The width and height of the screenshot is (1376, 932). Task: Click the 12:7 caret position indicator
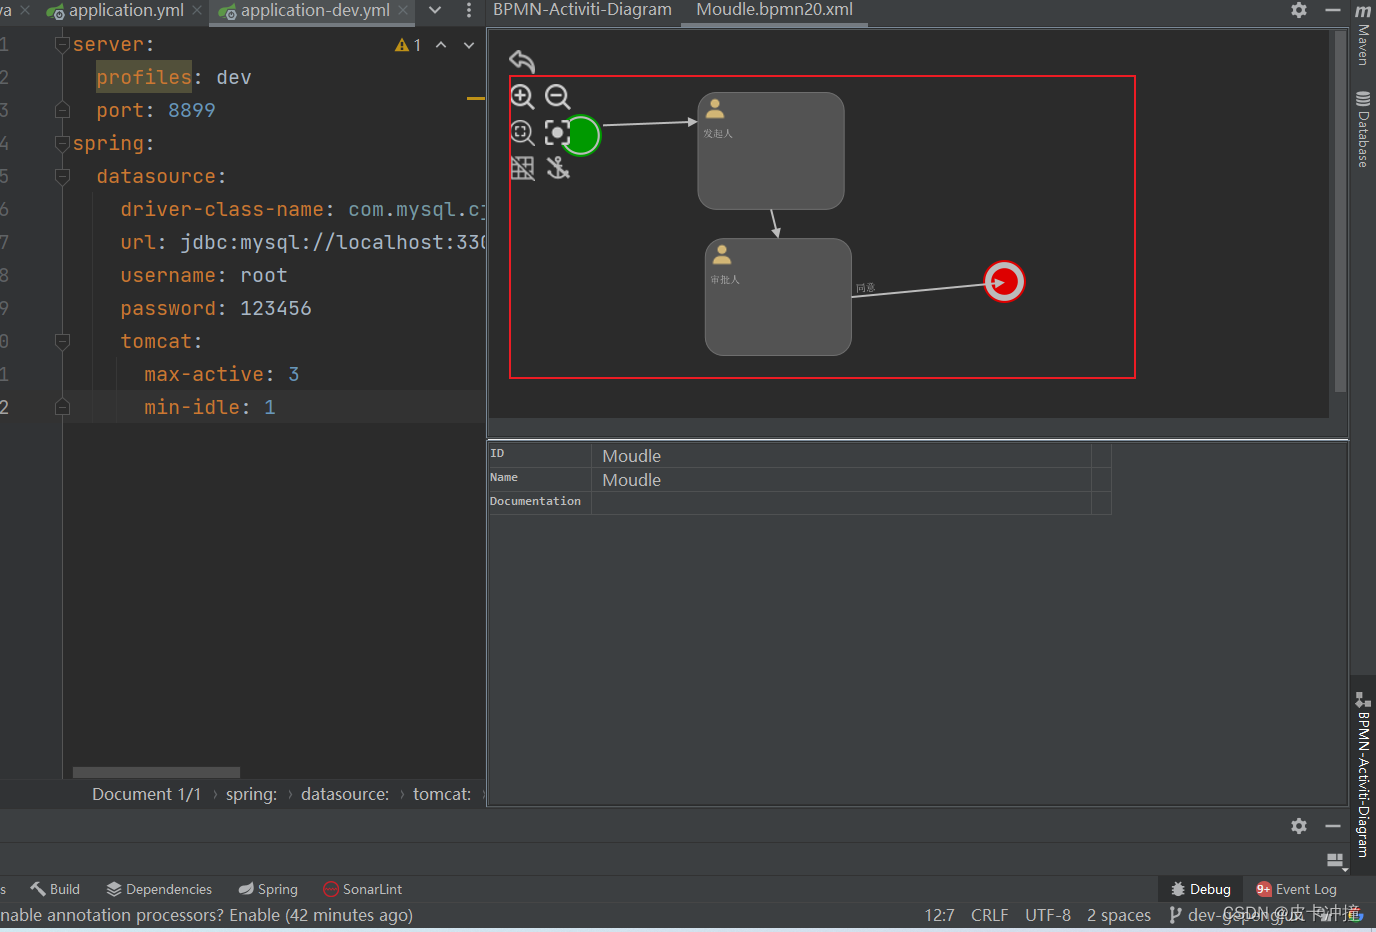pyautogui.click(x=939, y=915)
